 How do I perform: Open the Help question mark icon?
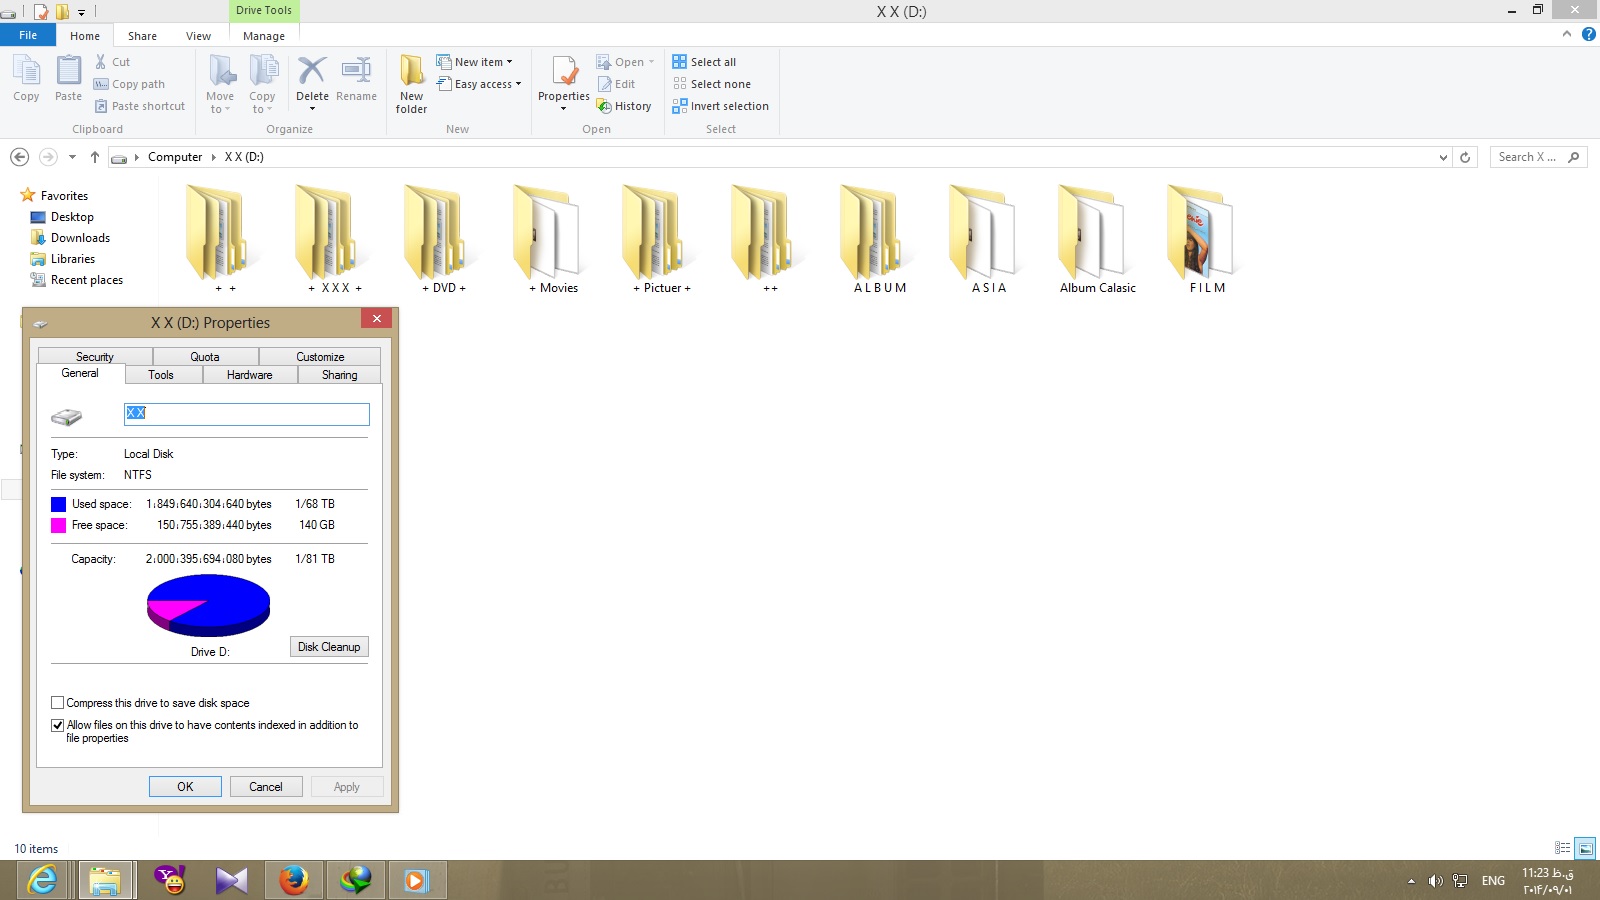coord(1588,34)
